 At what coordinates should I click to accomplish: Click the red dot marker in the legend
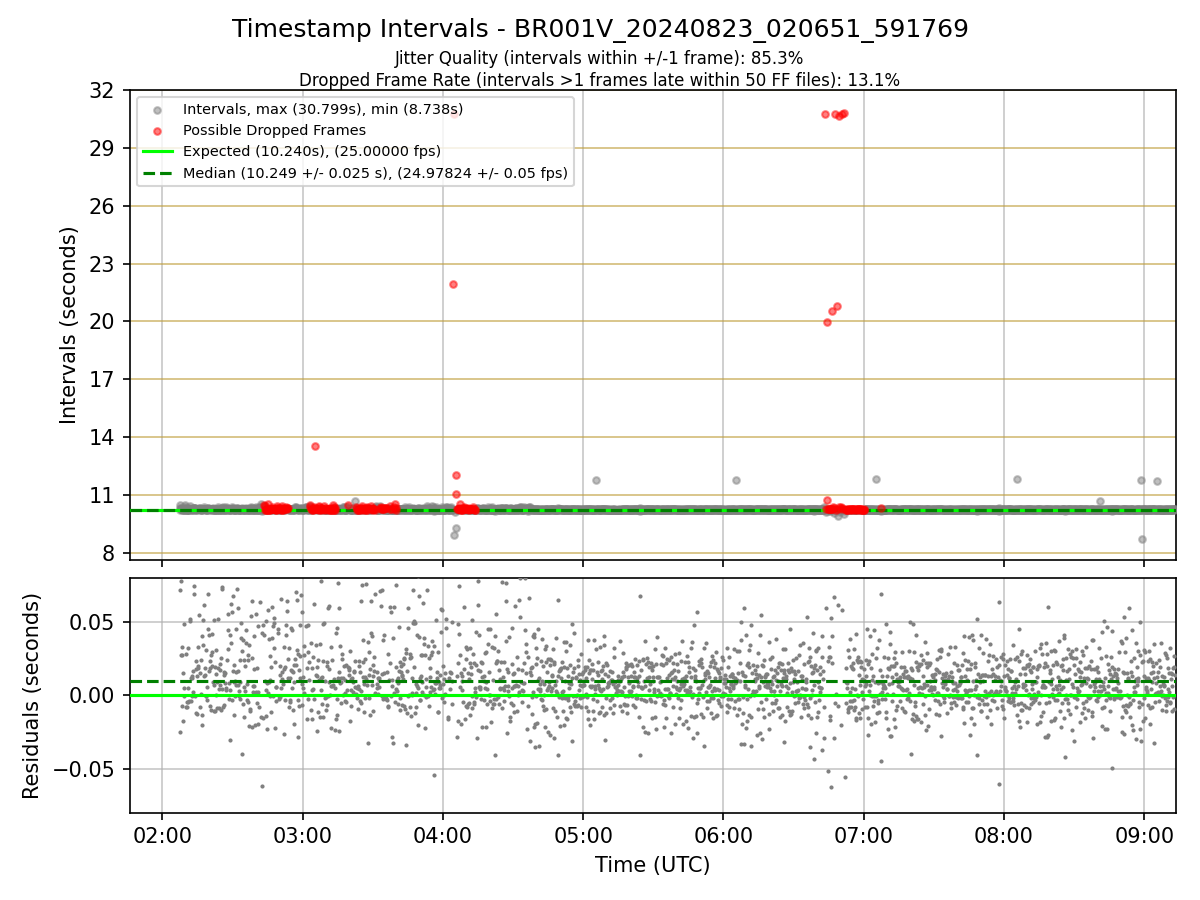[x=157, y=130]
